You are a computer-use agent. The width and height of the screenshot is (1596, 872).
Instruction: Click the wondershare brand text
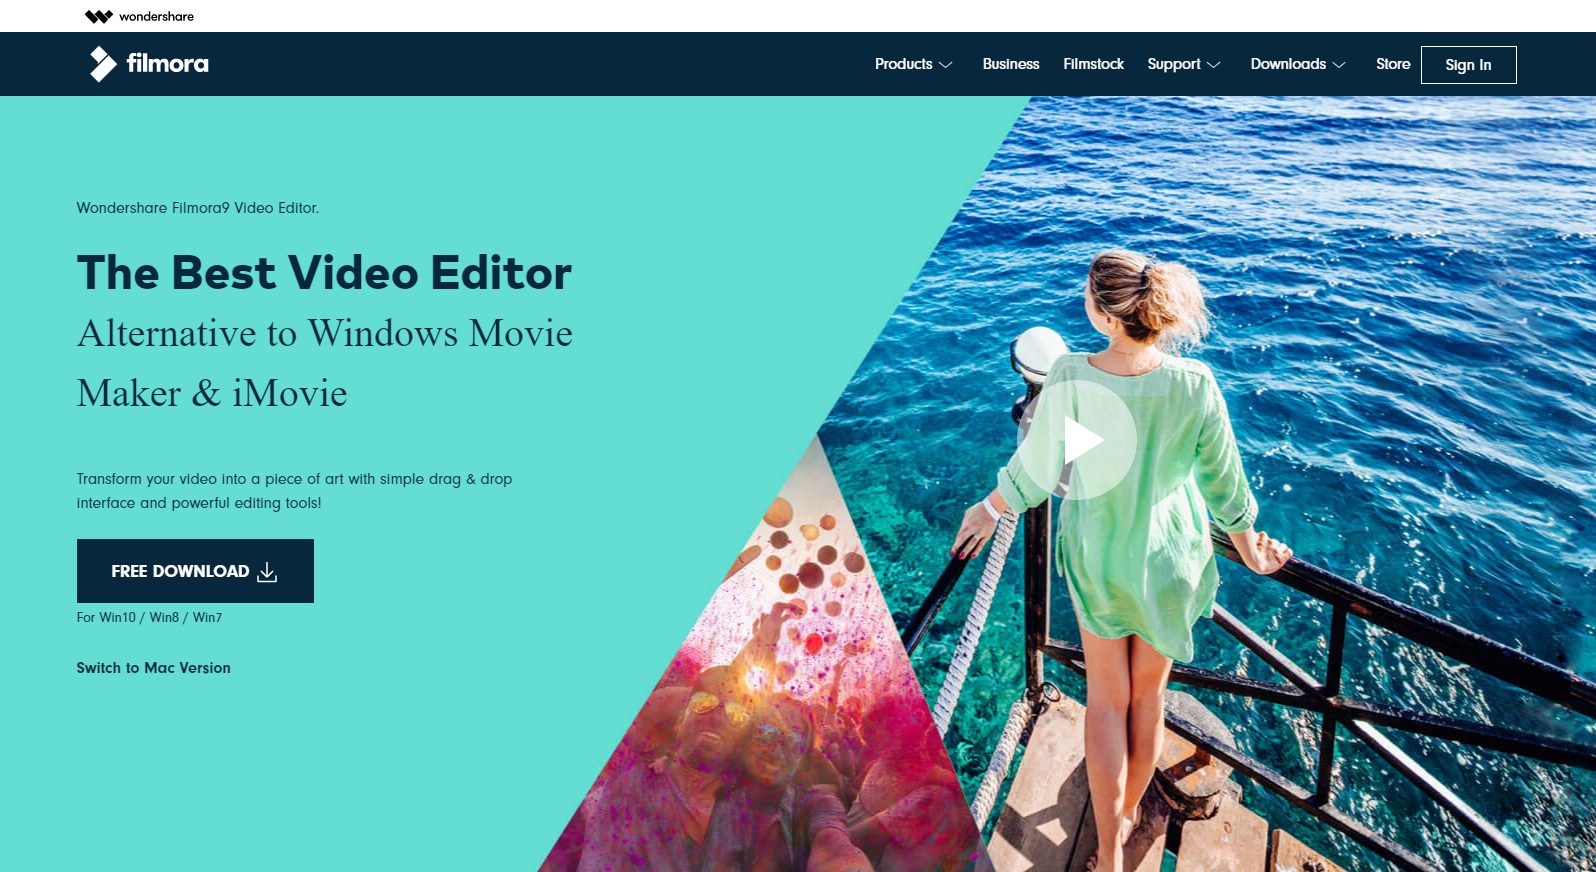(x=156, y=16)
